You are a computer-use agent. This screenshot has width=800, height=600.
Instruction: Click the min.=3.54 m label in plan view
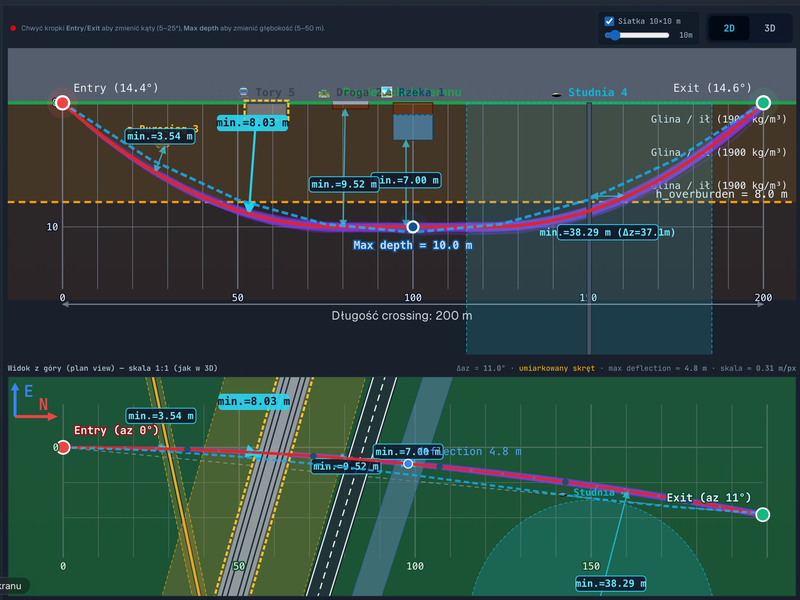[160, 416]
